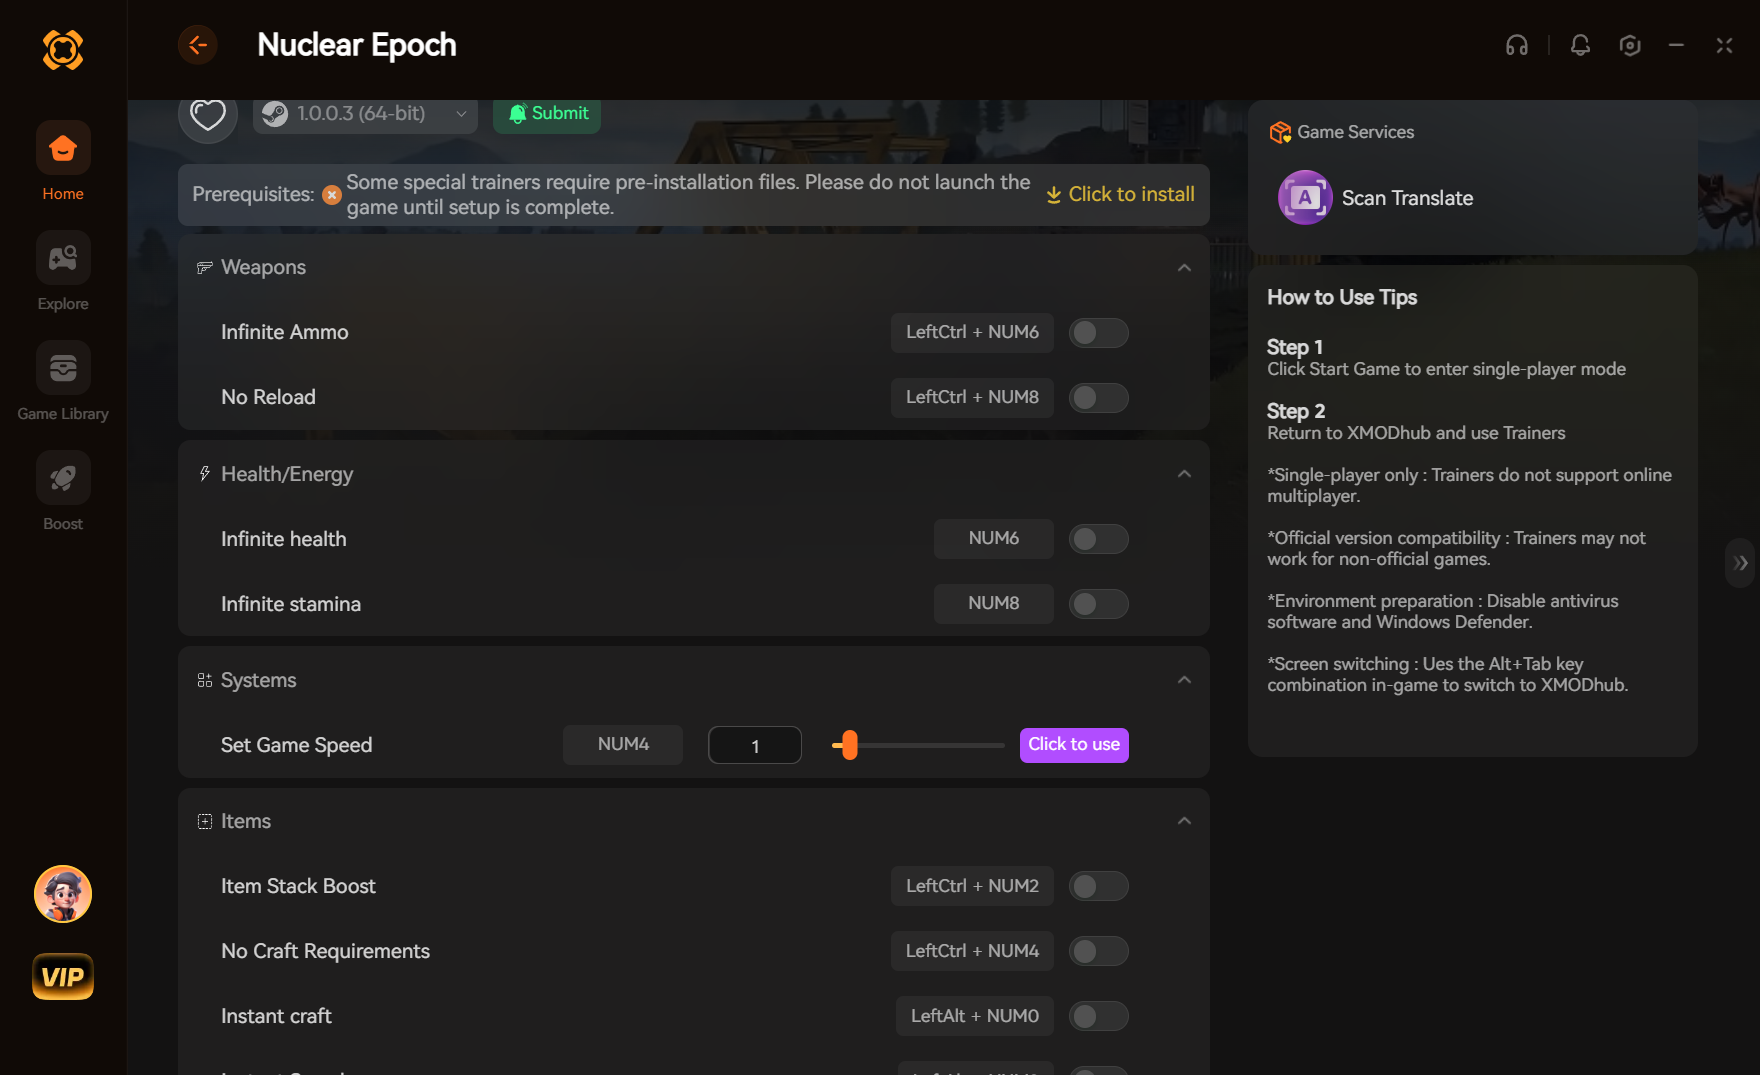Edit No Reload hotkey LeftCtrl + NUM8
This screenshot has width=1760, height=1075.
(972, 398)
